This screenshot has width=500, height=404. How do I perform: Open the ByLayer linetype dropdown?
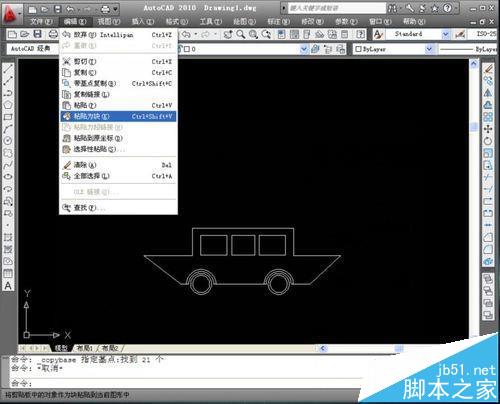coord(468,49)
